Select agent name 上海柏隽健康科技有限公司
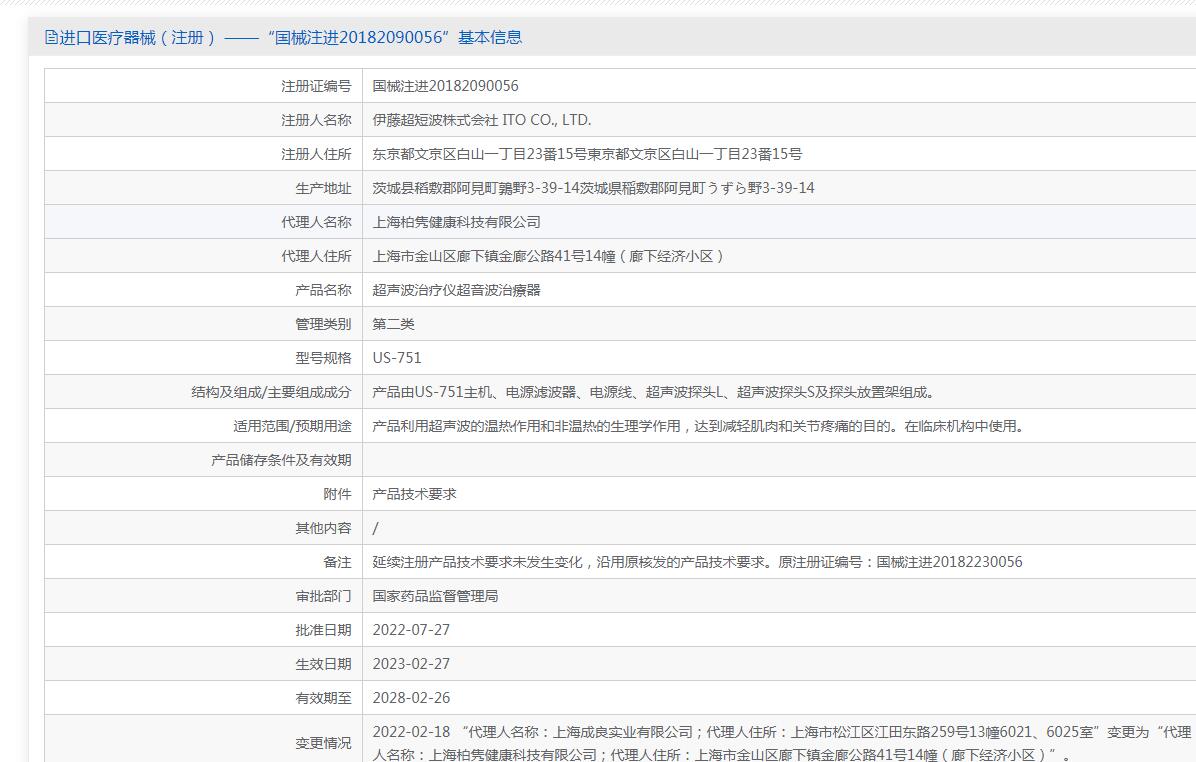Screen dimensions: 1196x762 (x=457, y=222)
